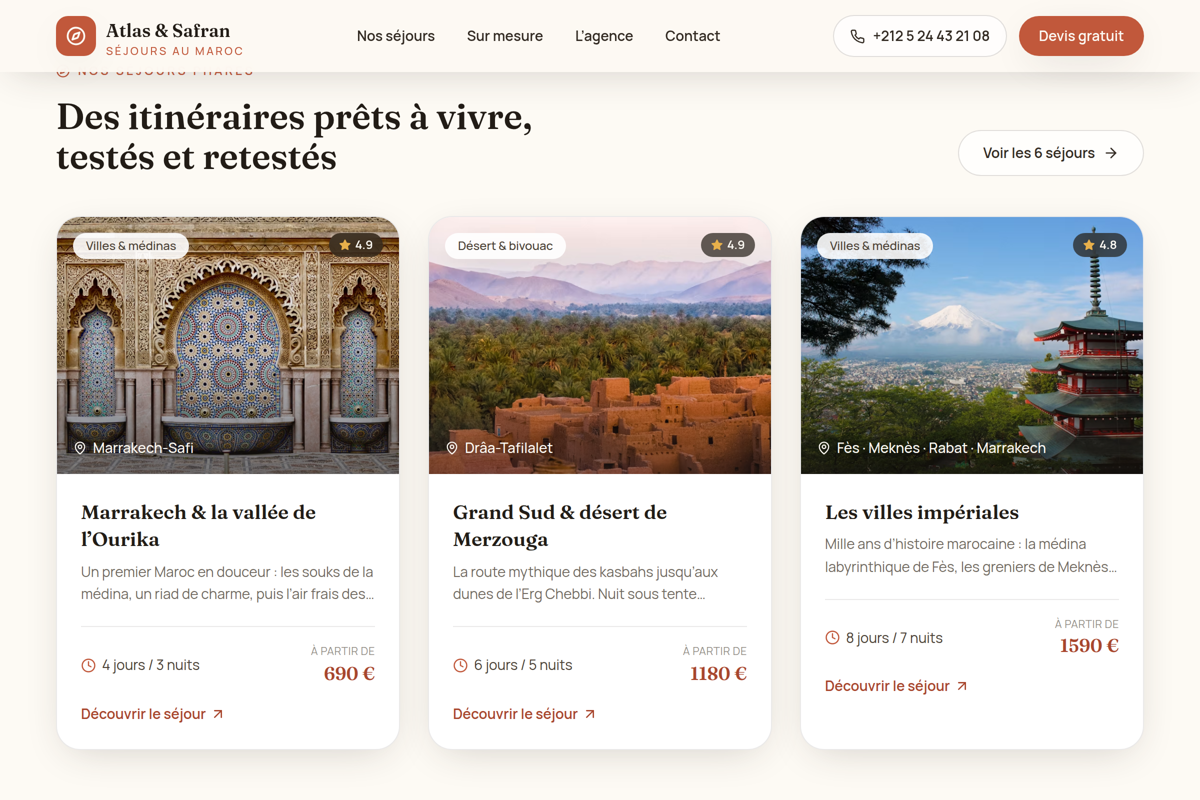This screenshot has width=1200, height=800.
Task: Click the star icon on villes impériales rating
Action: pos(1089,245)
